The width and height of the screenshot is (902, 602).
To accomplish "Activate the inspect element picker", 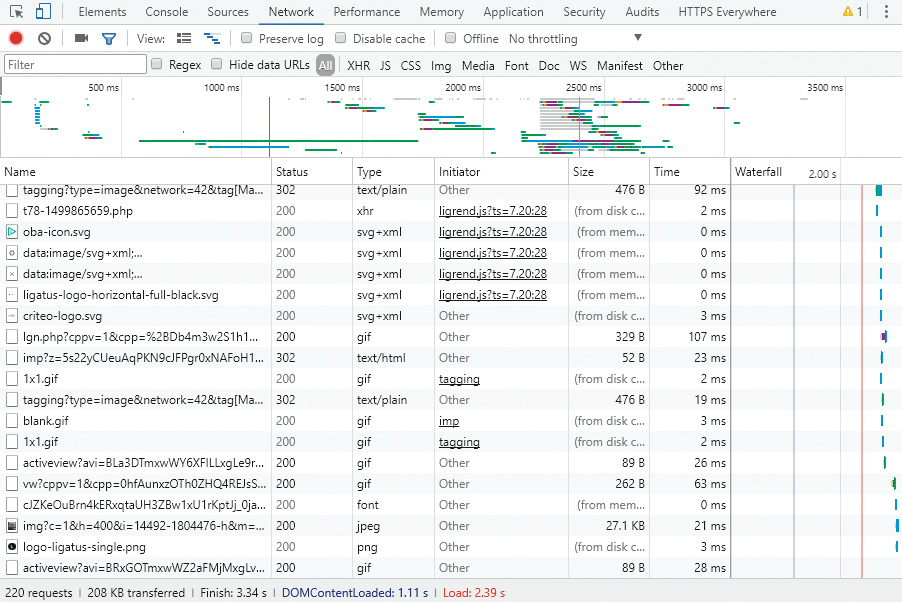I will 17,12.
